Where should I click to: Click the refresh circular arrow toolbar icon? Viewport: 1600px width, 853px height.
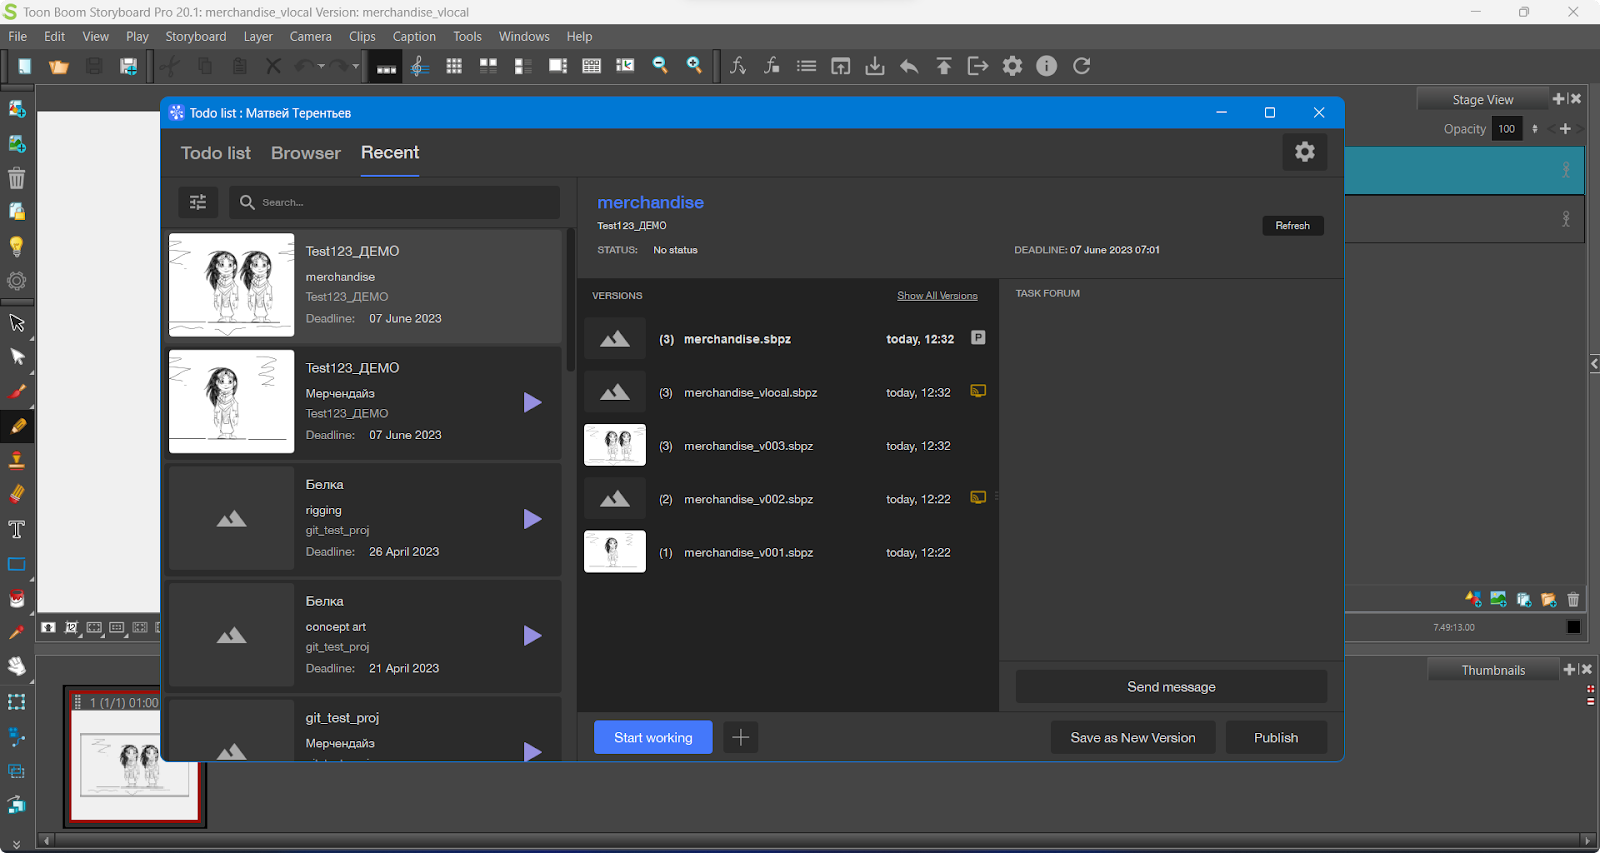pos(1081,66)
